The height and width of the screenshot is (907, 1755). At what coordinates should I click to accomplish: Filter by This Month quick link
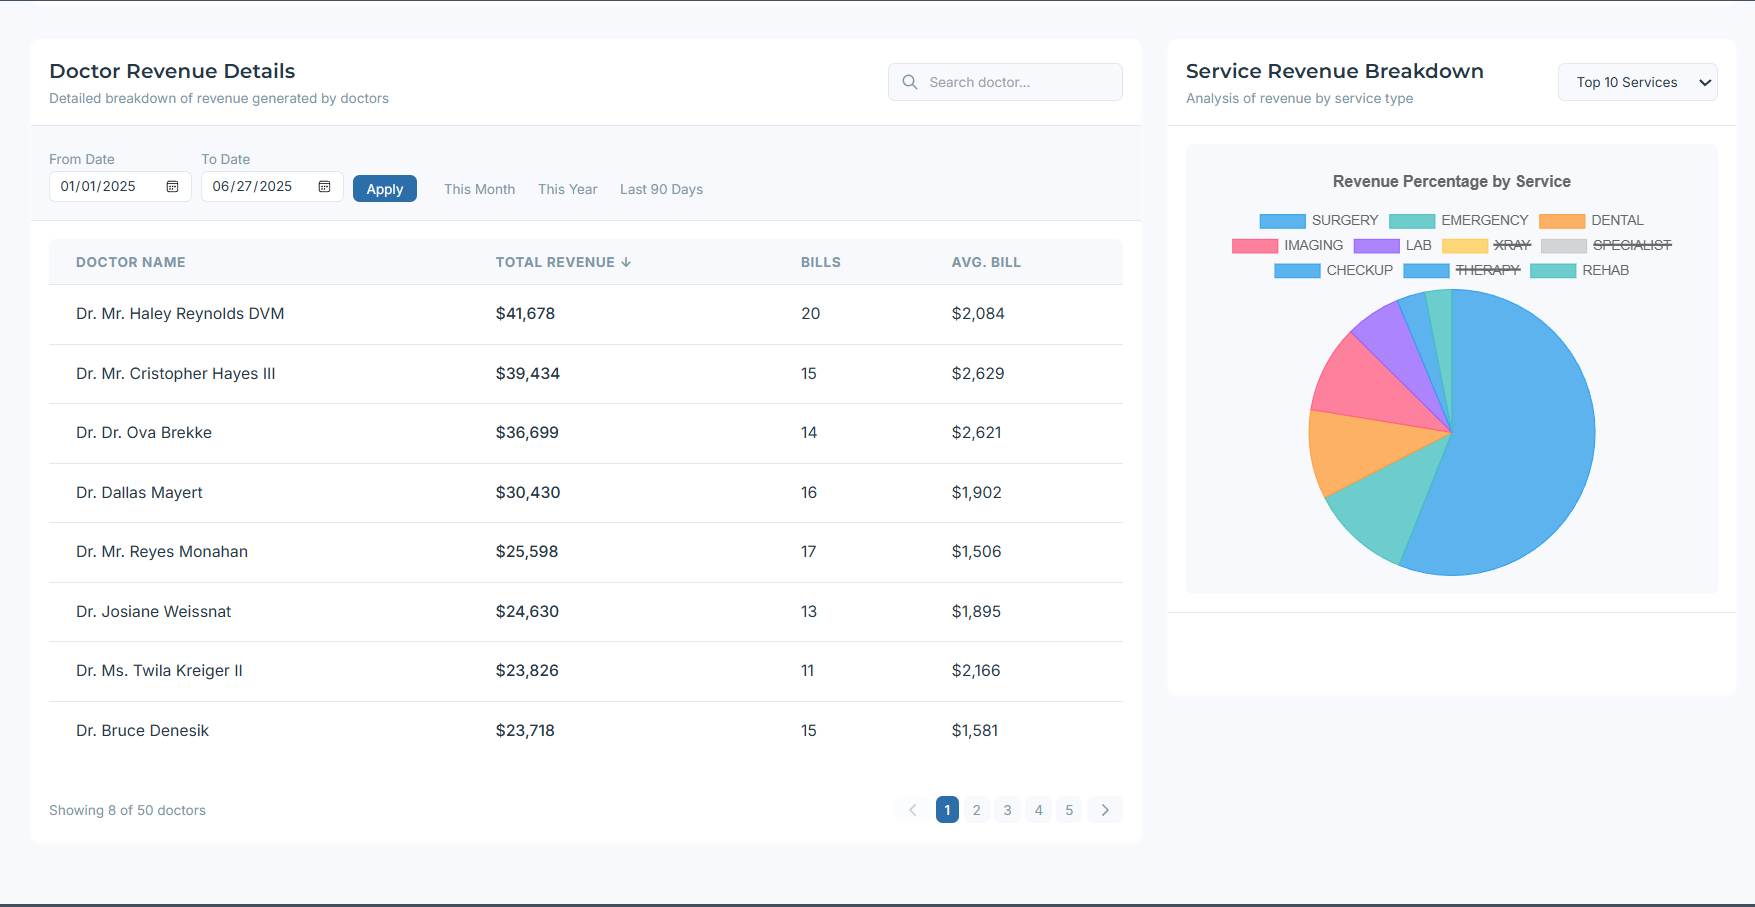coord(479,189)
